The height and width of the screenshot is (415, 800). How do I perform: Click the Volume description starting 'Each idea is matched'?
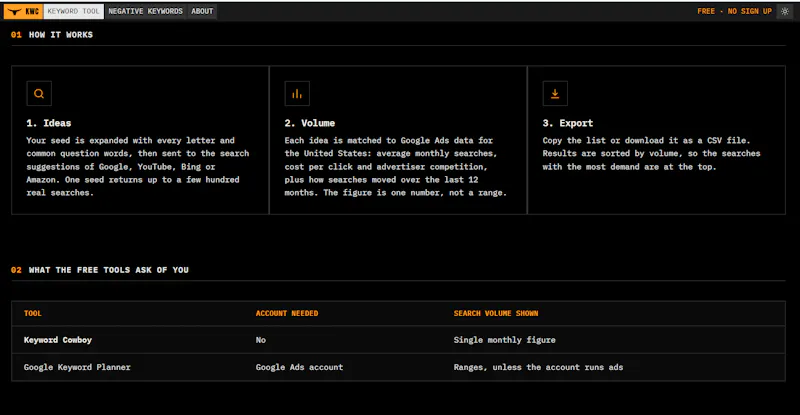[396, 166]
